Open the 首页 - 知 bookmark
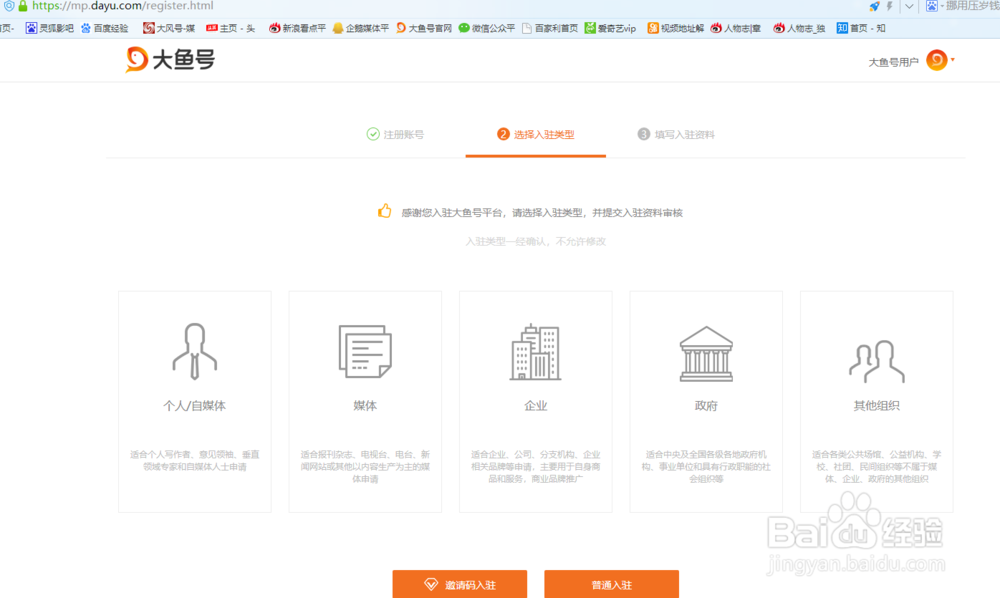The image size is (1000, 598). click(861, 28)
